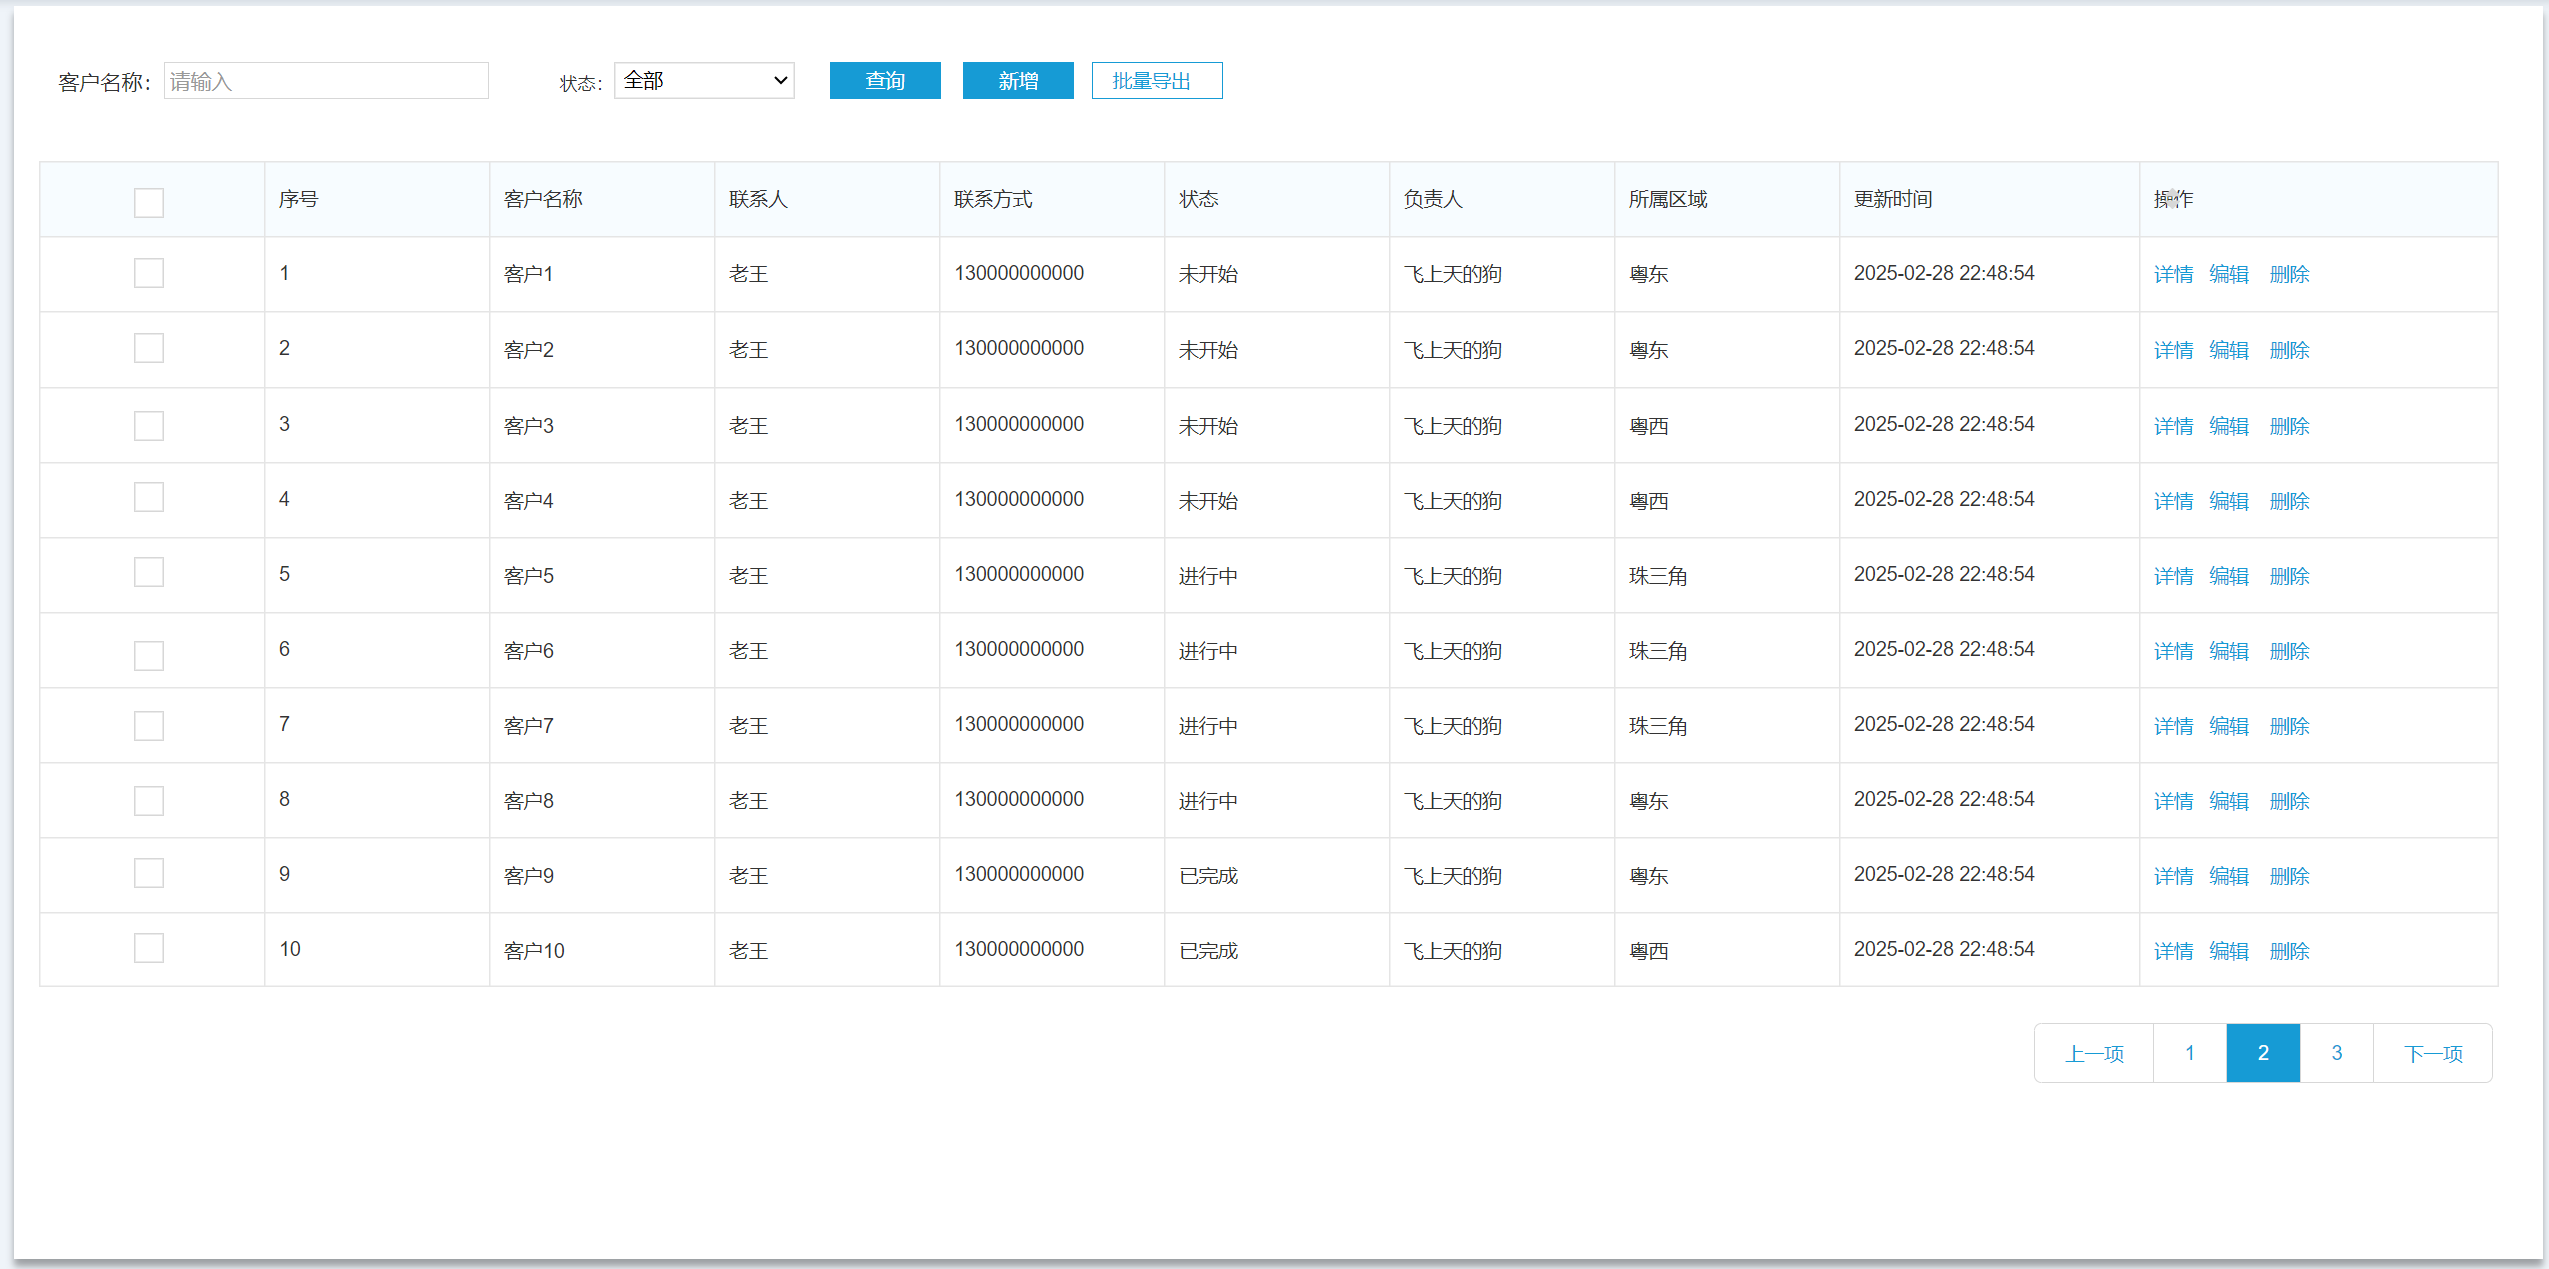Click the 新增 button
Viewport: 2549px width, 1269px height.
[1017, 81]
